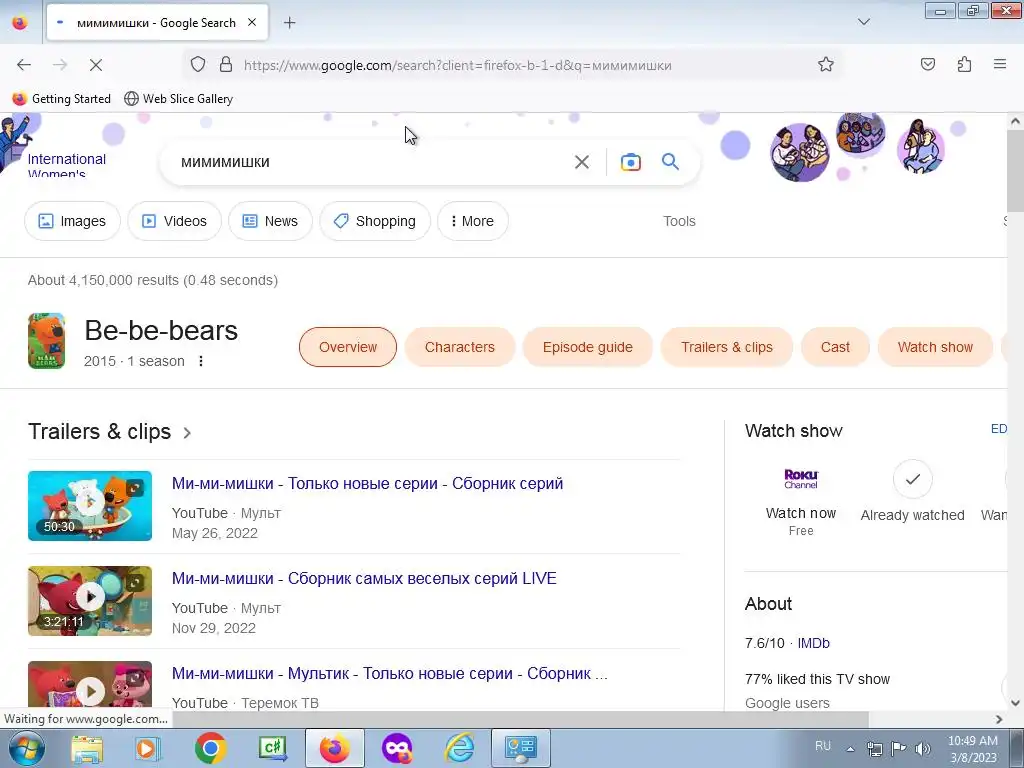
Task: Open Только новые серии - Сборник серий link
Action: click(x=368, y=483)
